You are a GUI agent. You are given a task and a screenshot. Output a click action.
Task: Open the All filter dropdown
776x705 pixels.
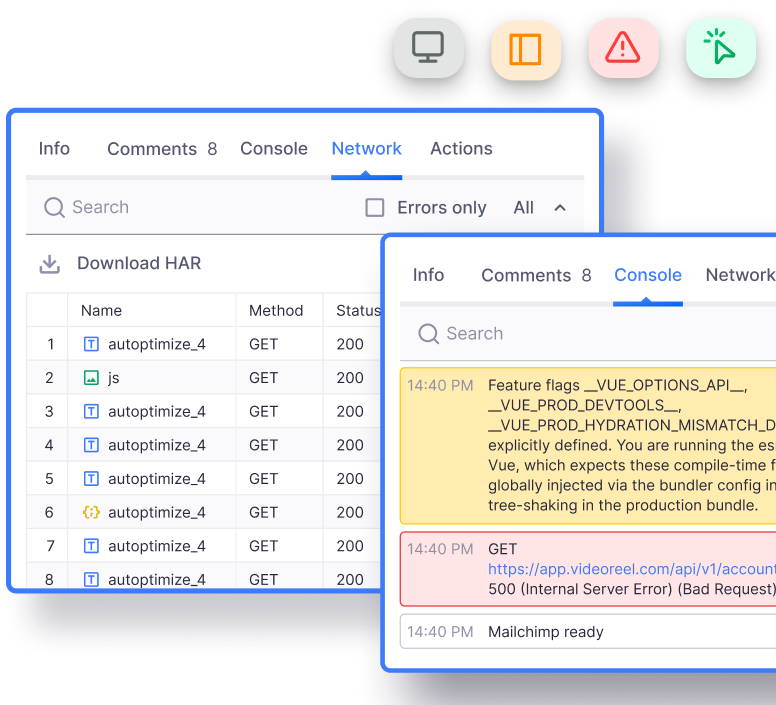(x=524, y=208)
